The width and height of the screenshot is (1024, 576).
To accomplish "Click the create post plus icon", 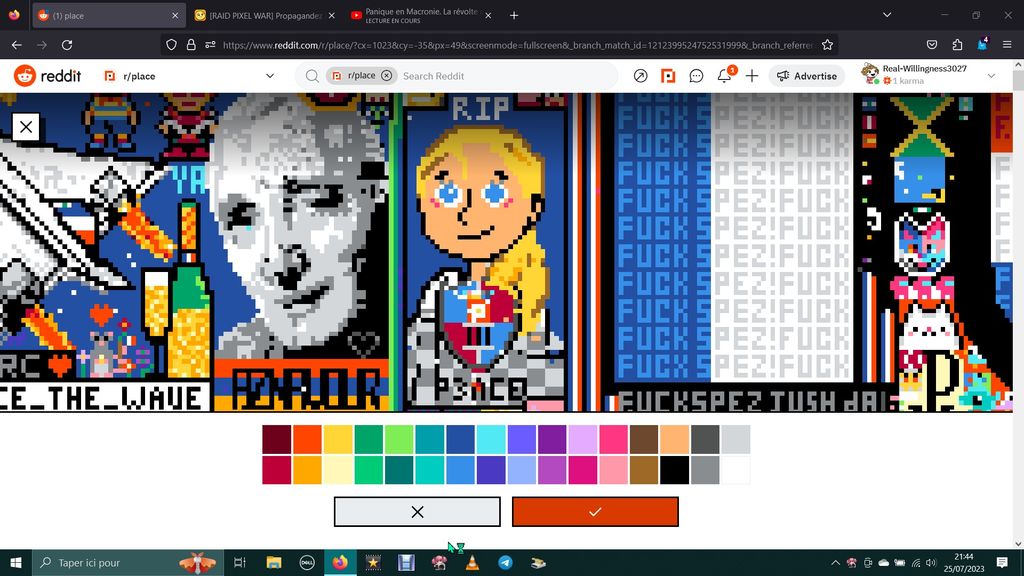I will [752, 76].
